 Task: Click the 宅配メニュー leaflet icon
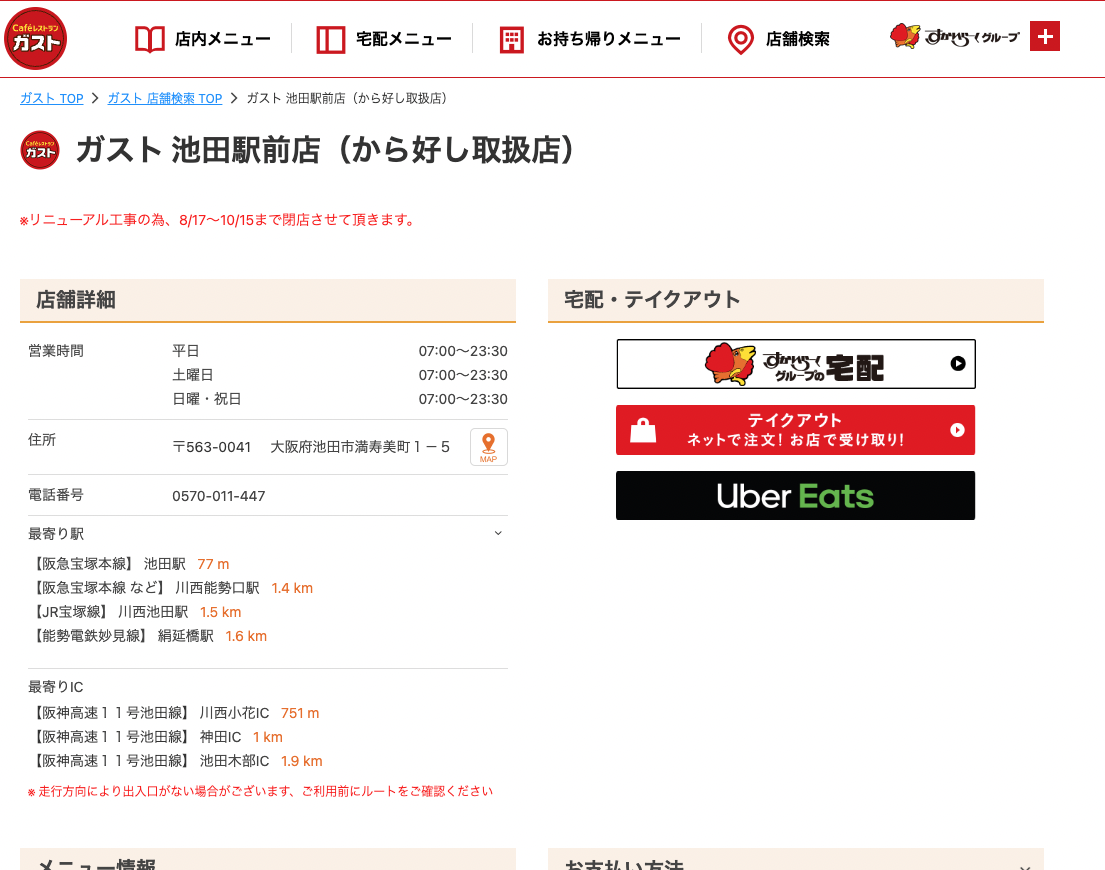pyautogui.click(x=331, y=39)
